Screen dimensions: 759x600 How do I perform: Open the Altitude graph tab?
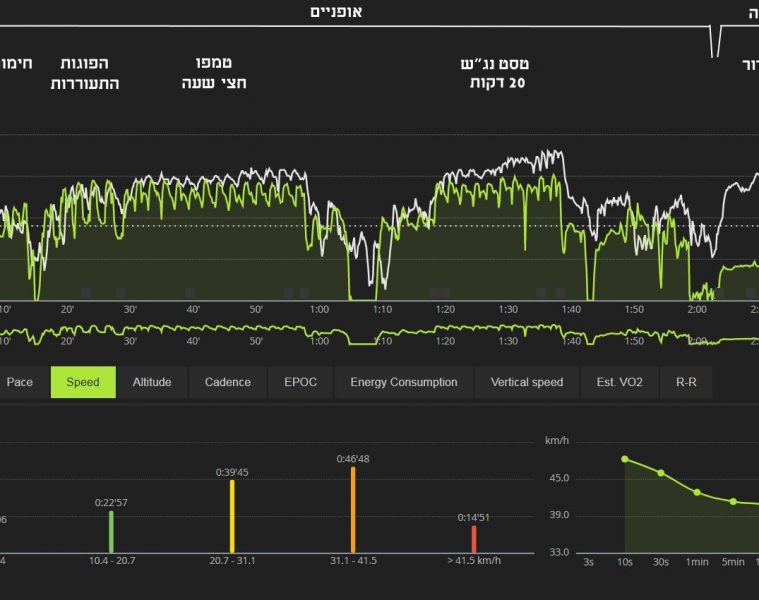tap(152, 382)
